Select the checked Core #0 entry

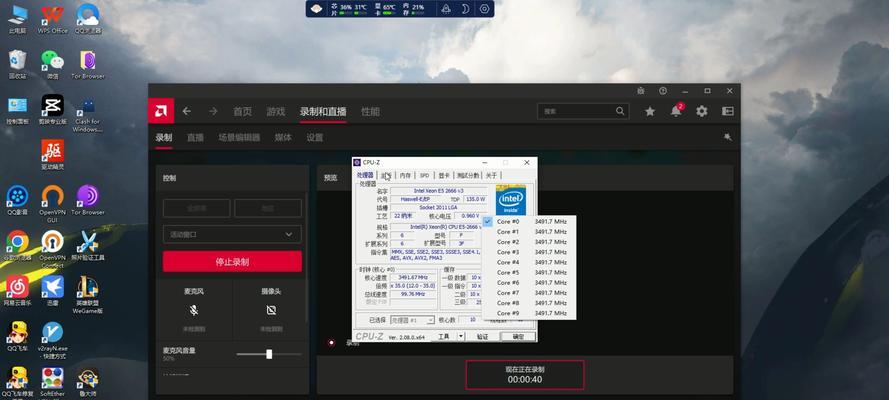coord(529,222)
